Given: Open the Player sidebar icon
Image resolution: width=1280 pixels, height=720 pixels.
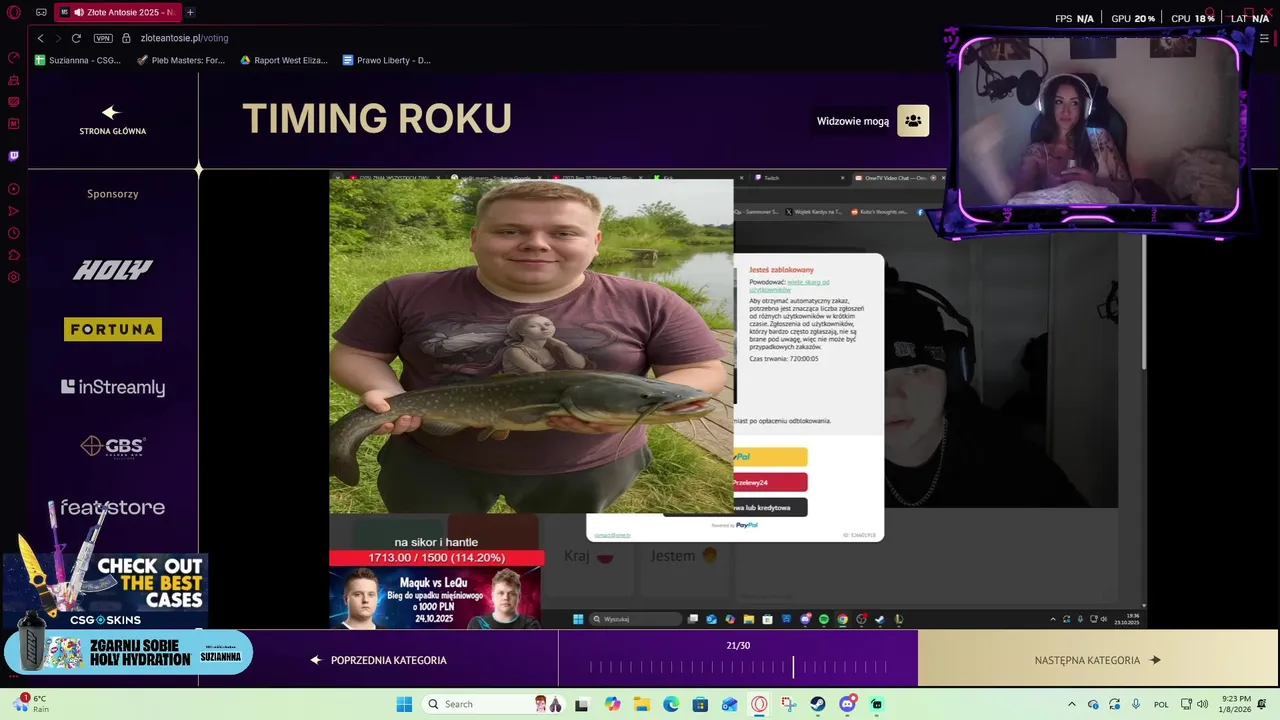Looking at the screenshot, I should pos(14,189).
